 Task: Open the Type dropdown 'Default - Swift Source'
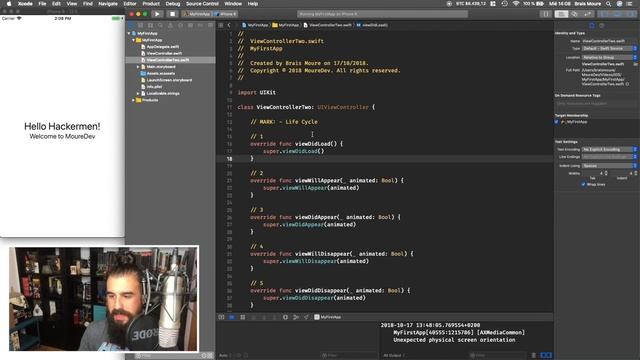click(x=609, y=49)
